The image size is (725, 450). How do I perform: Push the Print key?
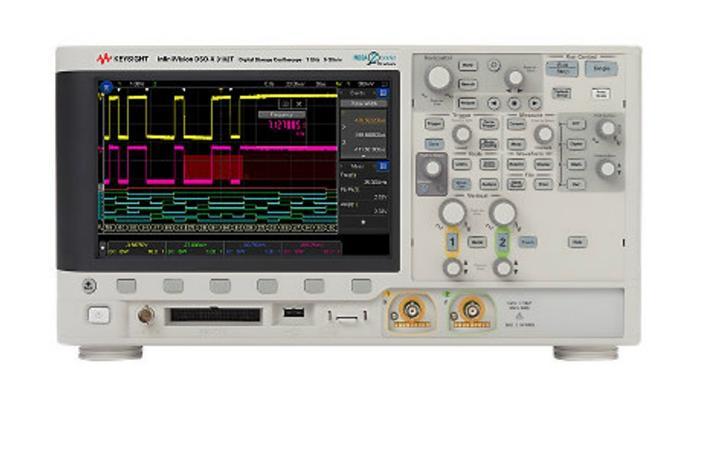pyautogui.click(x=543, y=184)
